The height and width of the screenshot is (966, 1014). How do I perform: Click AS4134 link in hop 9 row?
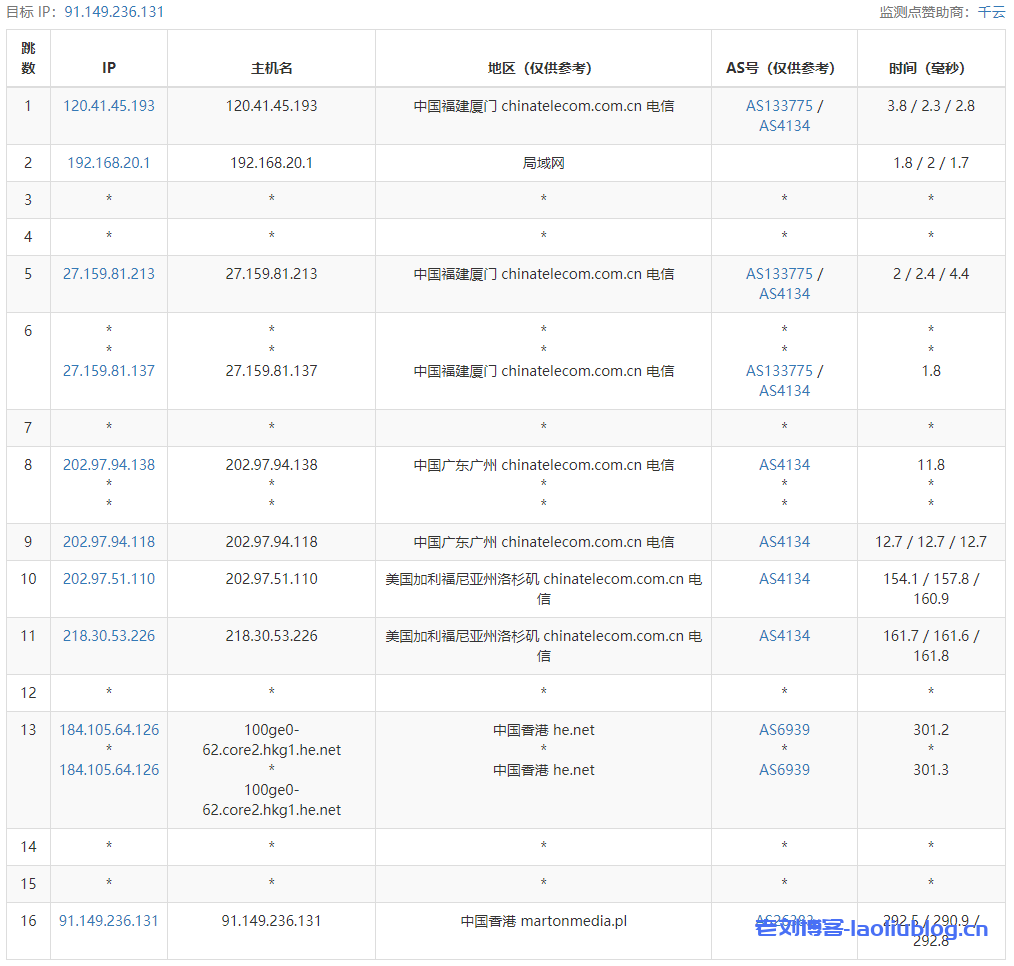(x=783, y=541)
